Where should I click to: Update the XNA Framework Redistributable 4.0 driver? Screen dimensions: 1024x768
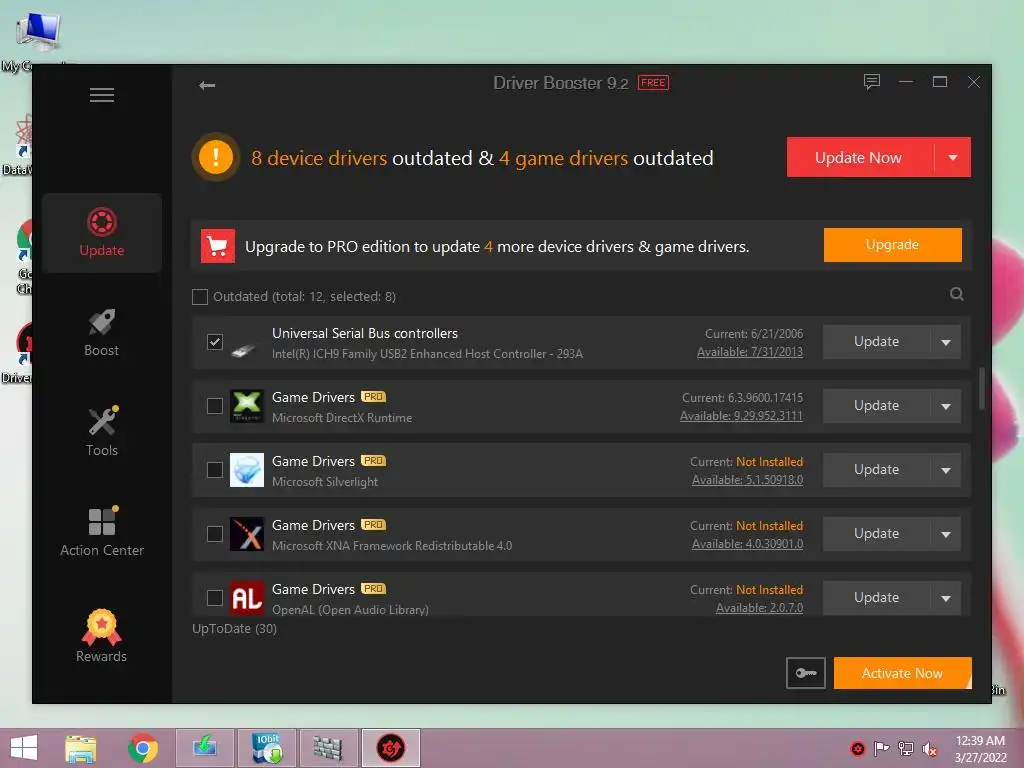[x=876, y=534]
